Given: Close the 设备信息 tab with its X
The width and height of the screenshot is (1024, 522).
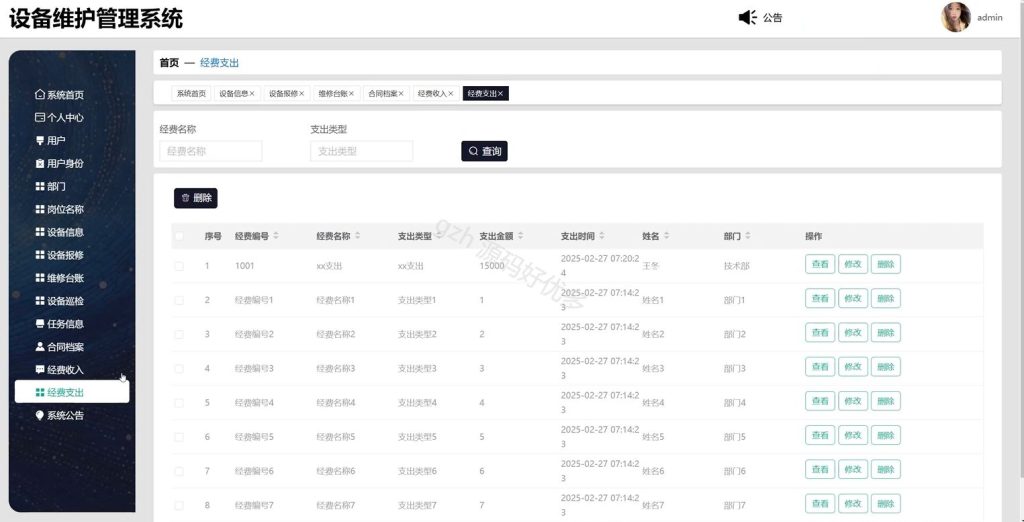Looking at the screenshot, I should pyautogui.click(x=252, y=93).
